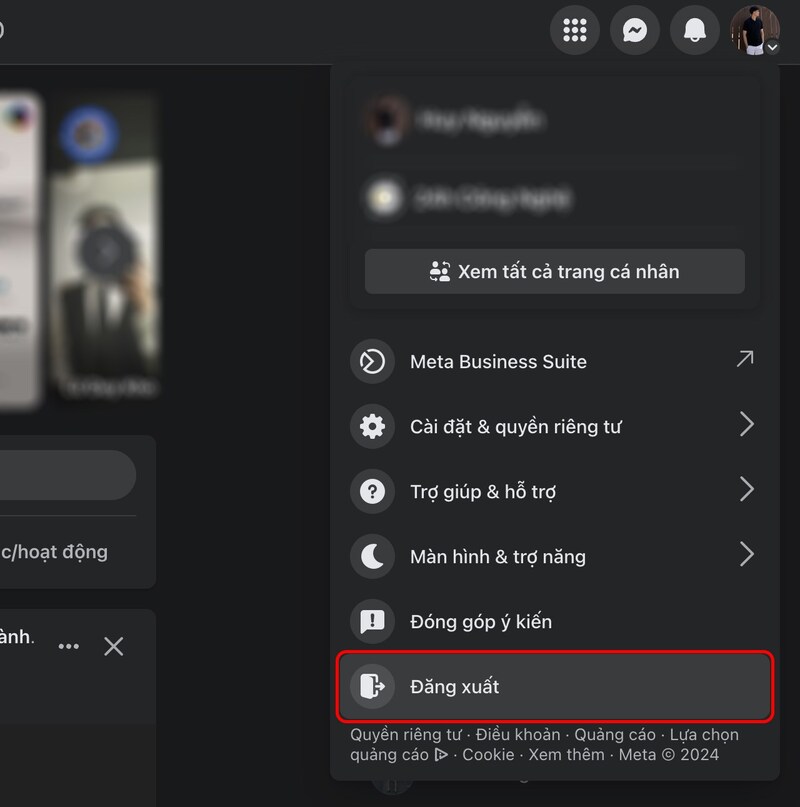The width and height of the screenshot is (800, 807).
Task: Open Màn hình & trợ năng
Action: (x=554, y=556)
